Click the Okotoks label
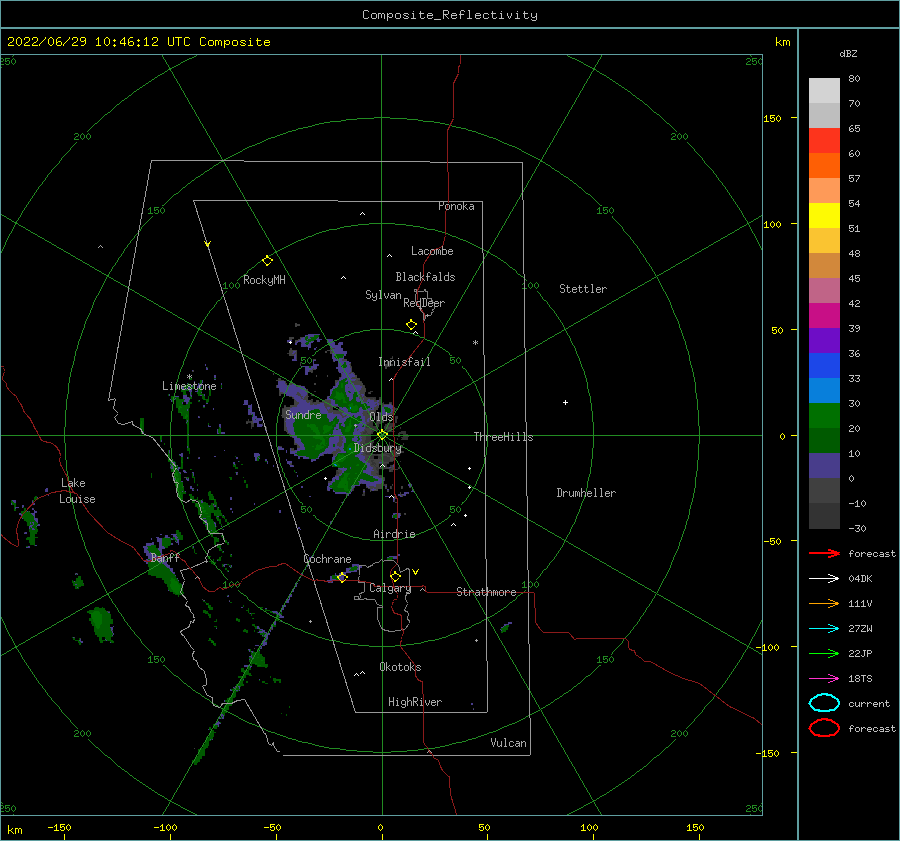Image resolution: width=900 pixels, height=841 pixels. pyautogui.click(x=400, y=667)
